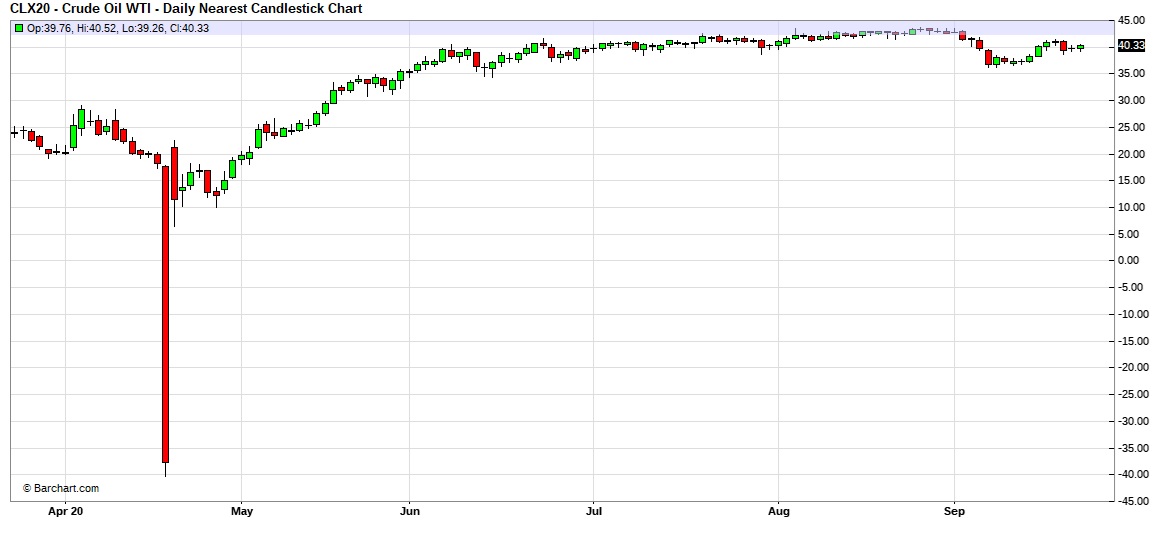Screen dimensions: 1156x542
Task: Click the last green candle near 40.33
Action: coord(1080,47)
